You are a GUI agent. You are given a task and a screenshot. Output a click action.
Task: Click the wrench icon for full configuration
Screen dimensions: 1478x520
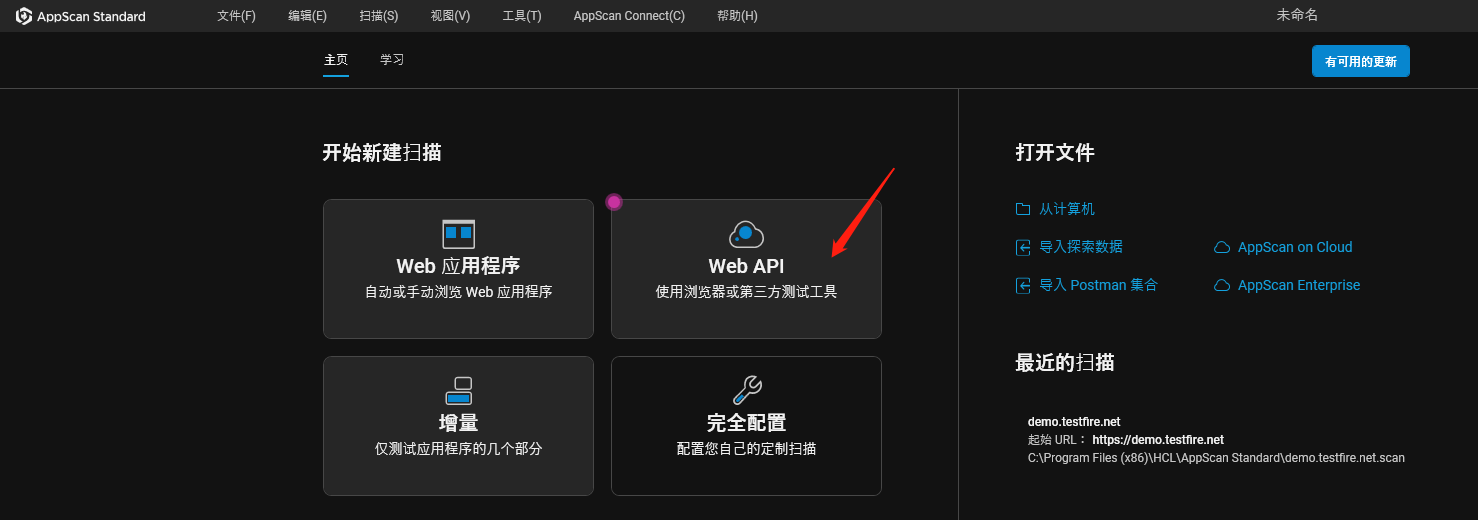746,391
